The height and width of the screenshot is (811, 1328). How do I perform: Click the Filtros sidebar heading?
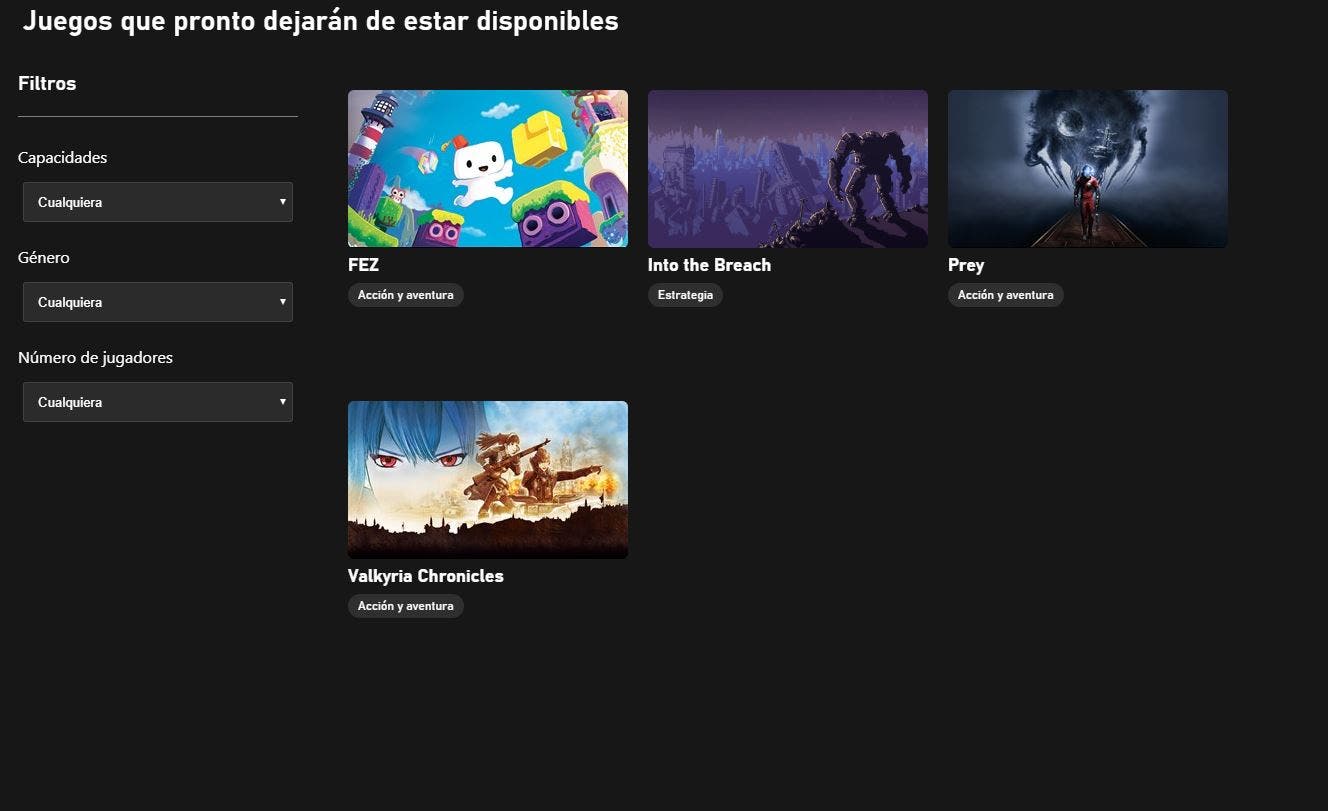tap(47, 83)
